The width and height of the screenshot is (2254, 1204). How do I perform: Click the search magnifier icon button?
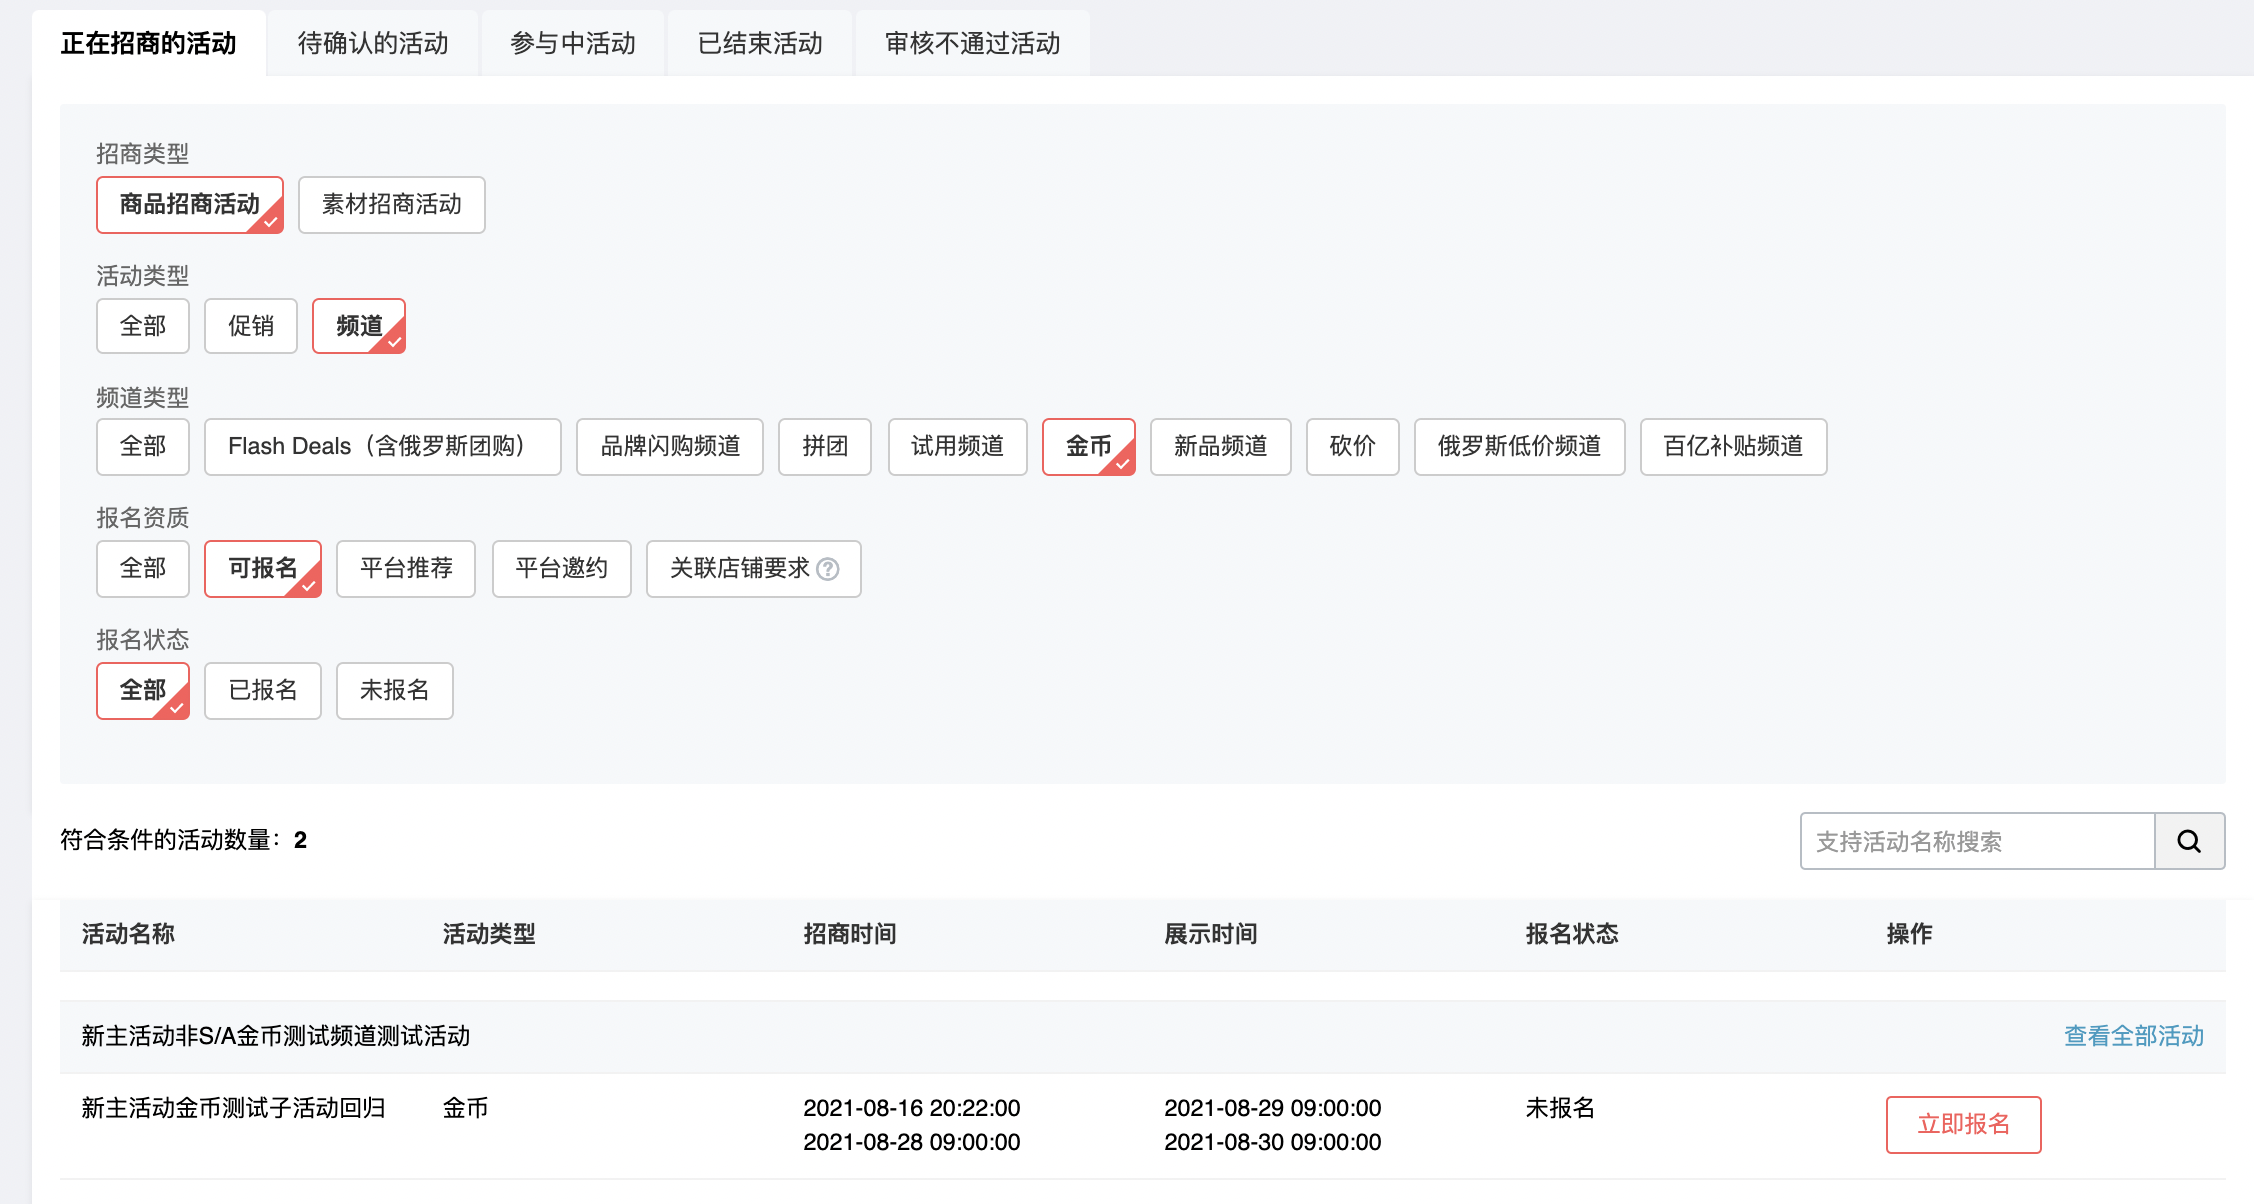[2189, 841]
